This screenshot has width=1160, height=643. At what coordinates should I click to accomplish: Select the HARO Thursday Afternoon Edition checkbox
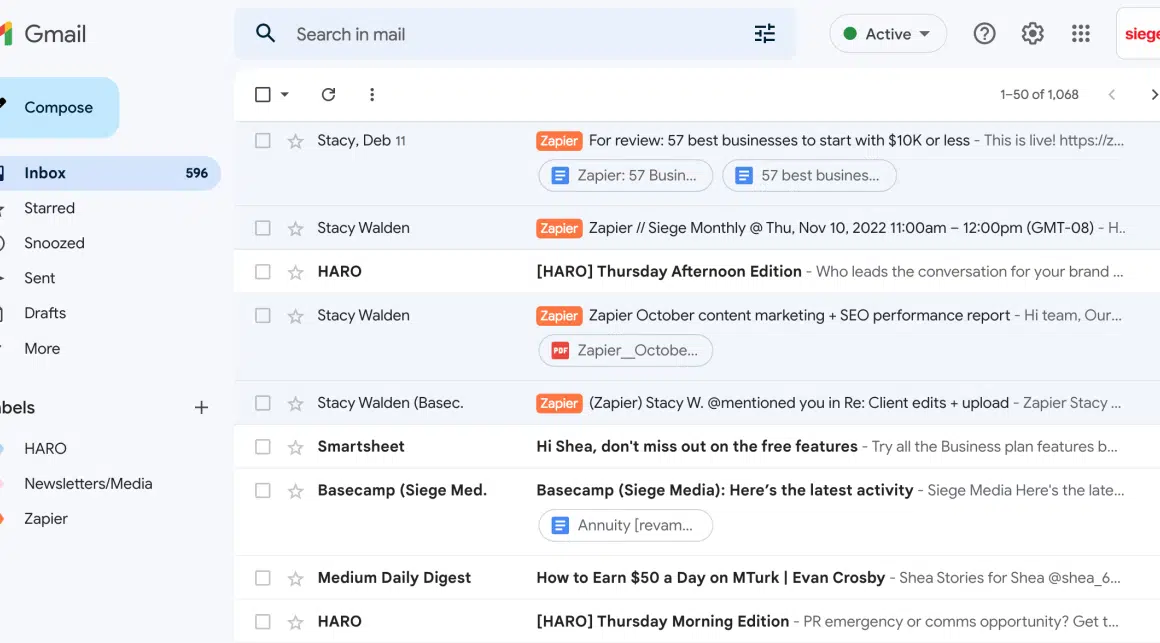pyautogui.click(x=263, y=272)
